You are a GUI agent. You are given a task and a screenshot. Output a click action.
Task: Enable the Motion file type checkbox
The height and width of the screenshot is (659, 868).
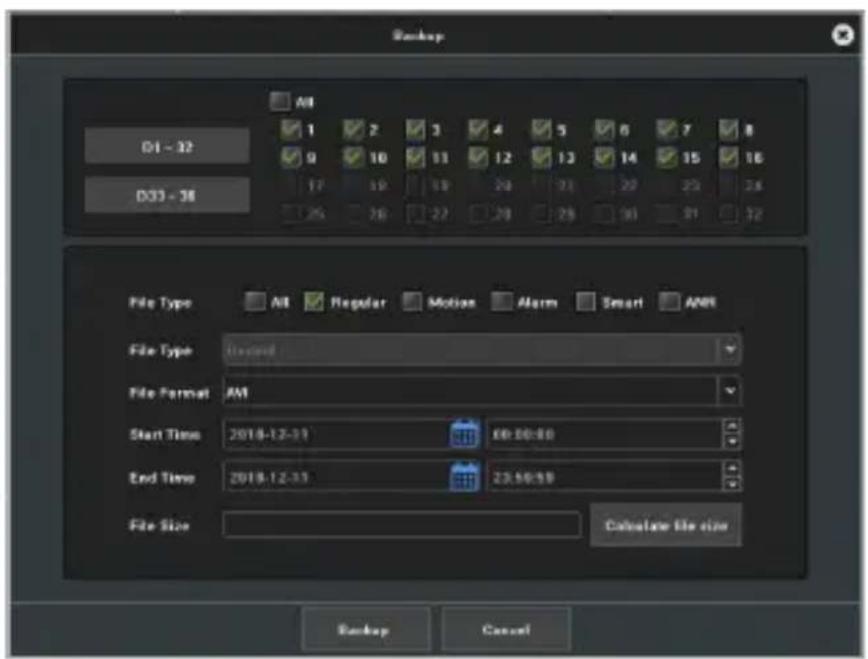pos(412,302)
